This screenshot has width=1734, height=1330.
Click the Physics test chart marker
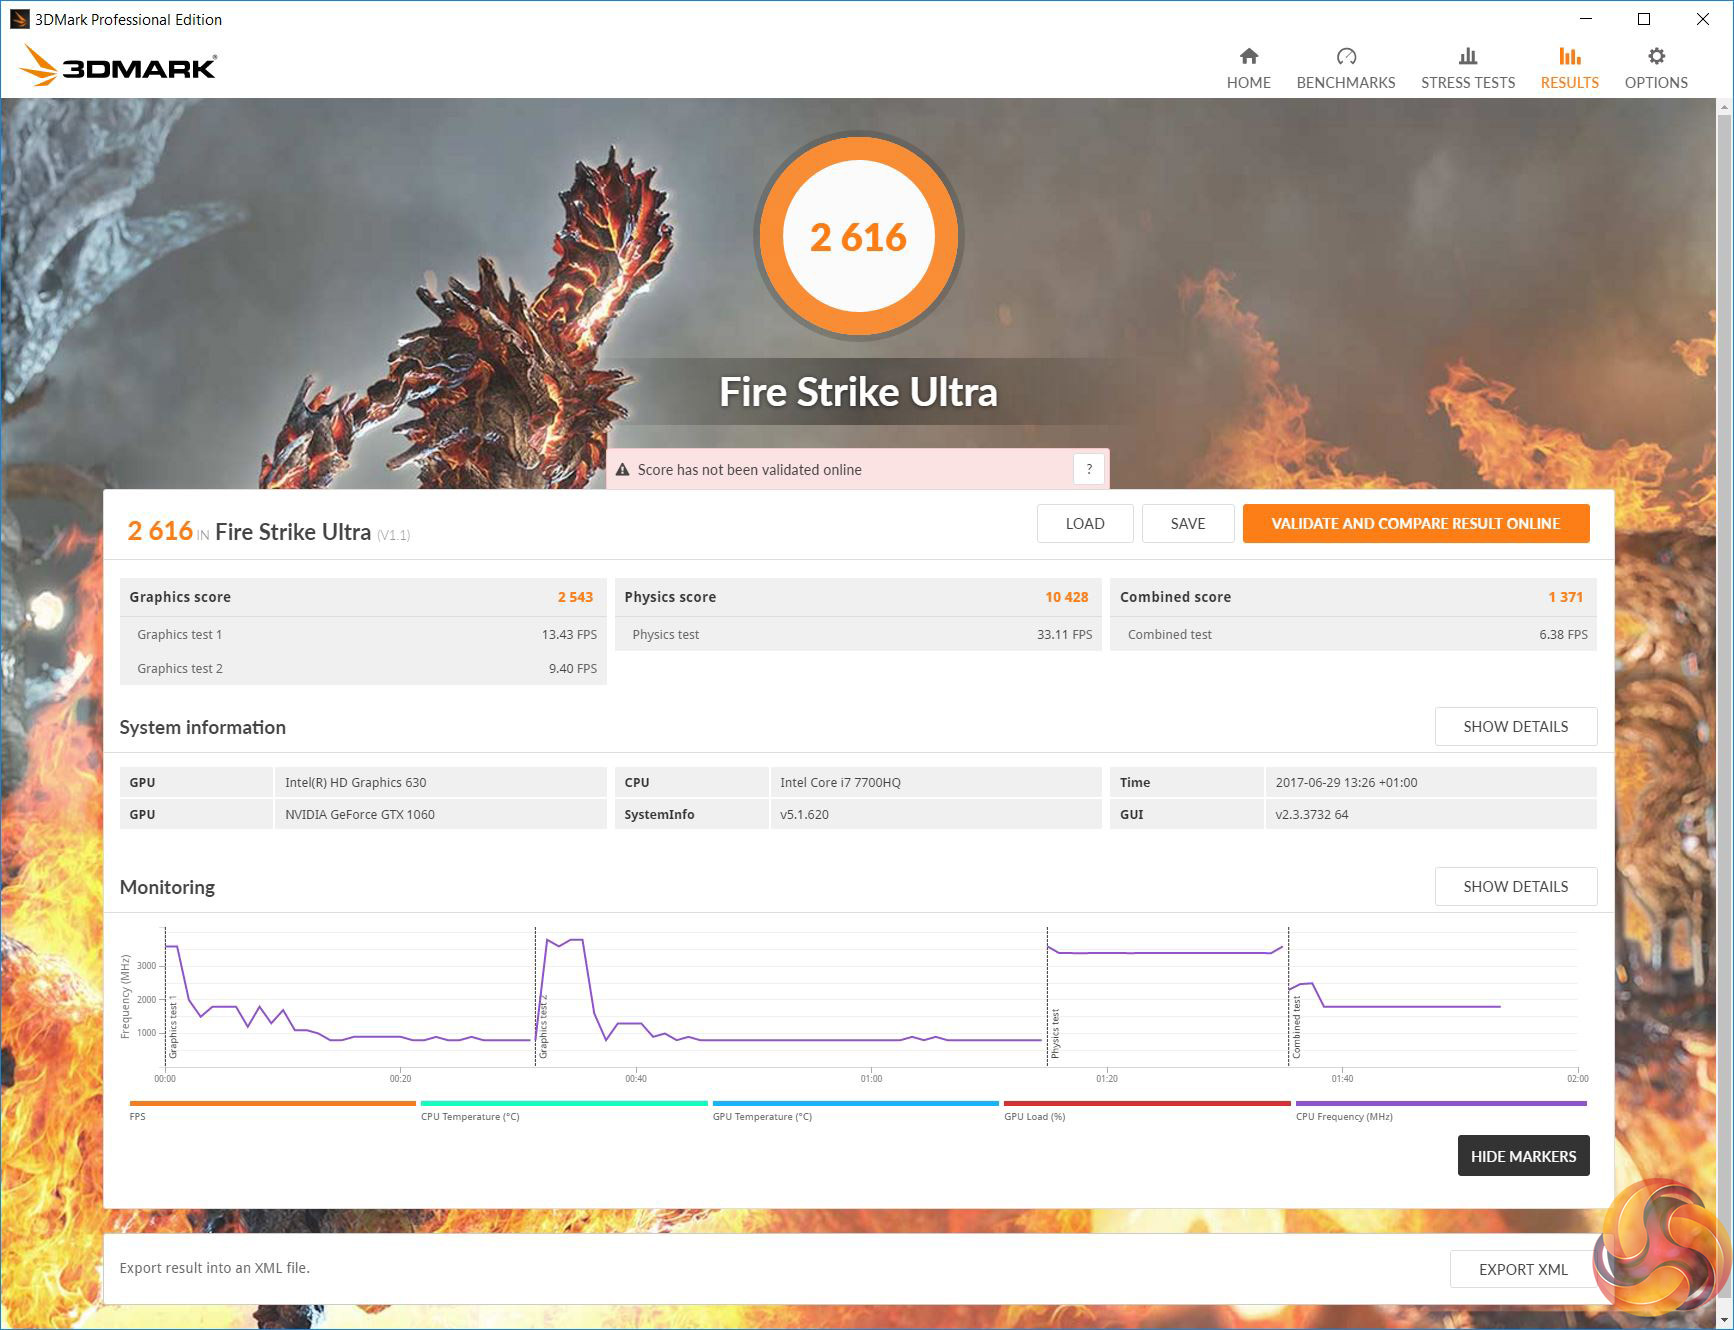coord(1055,1033)
